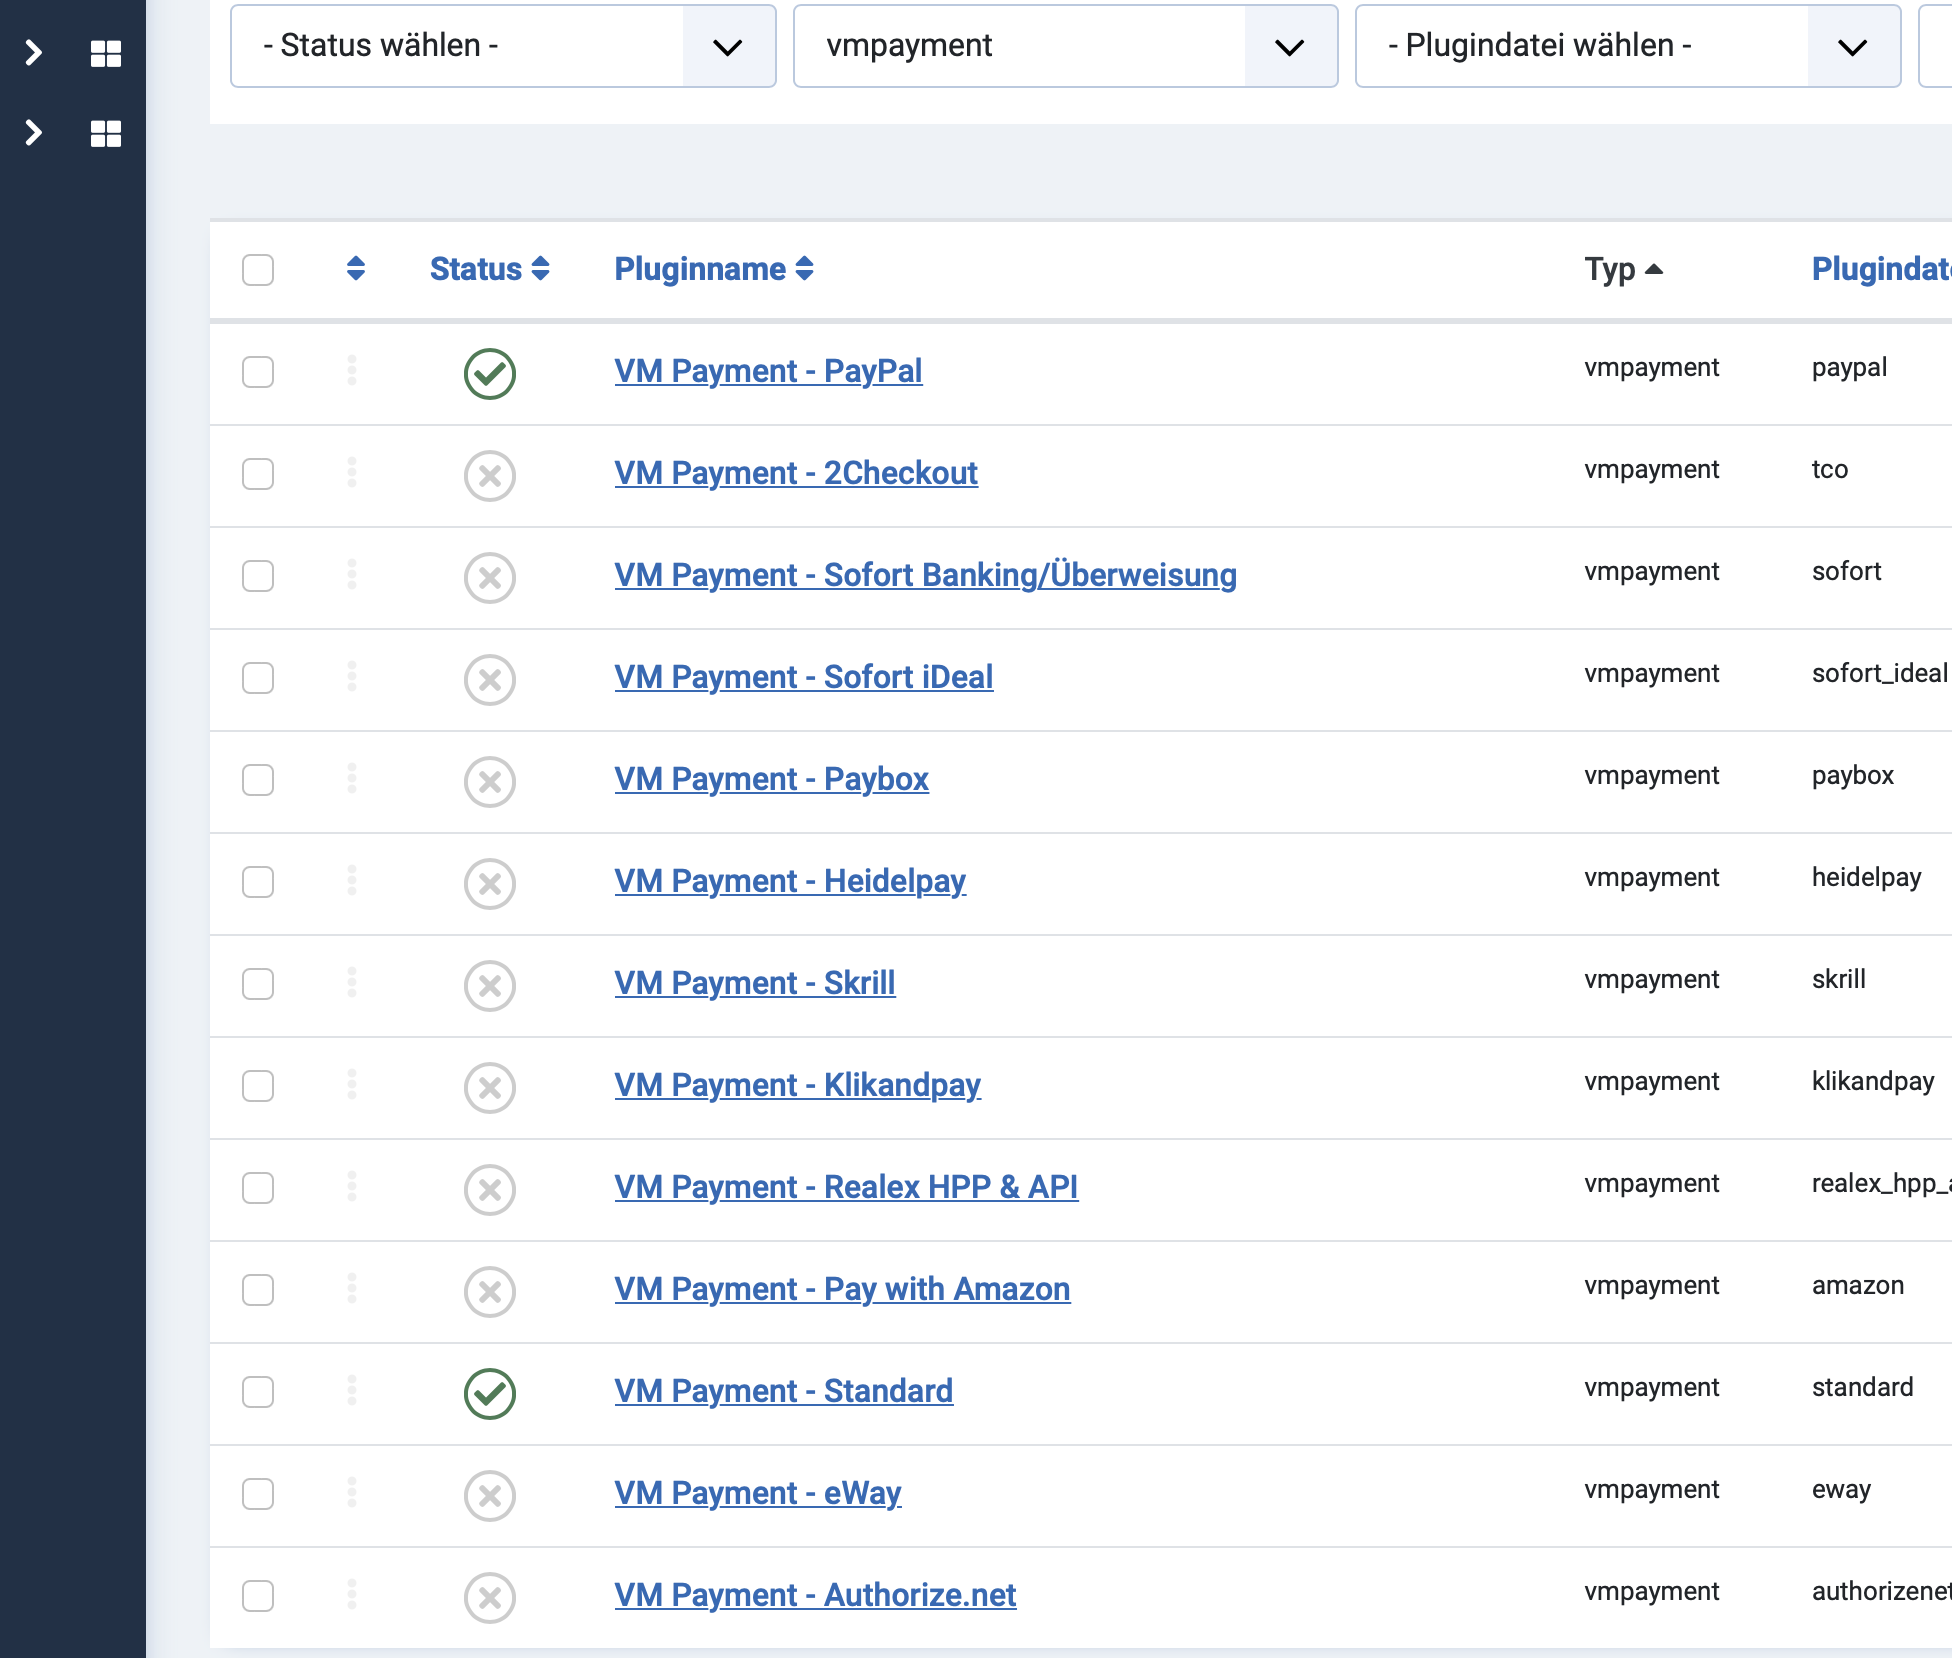Sort the table by Pluginname column
The height and width of the screenshot is (1658, 1952).
(713, 268)
